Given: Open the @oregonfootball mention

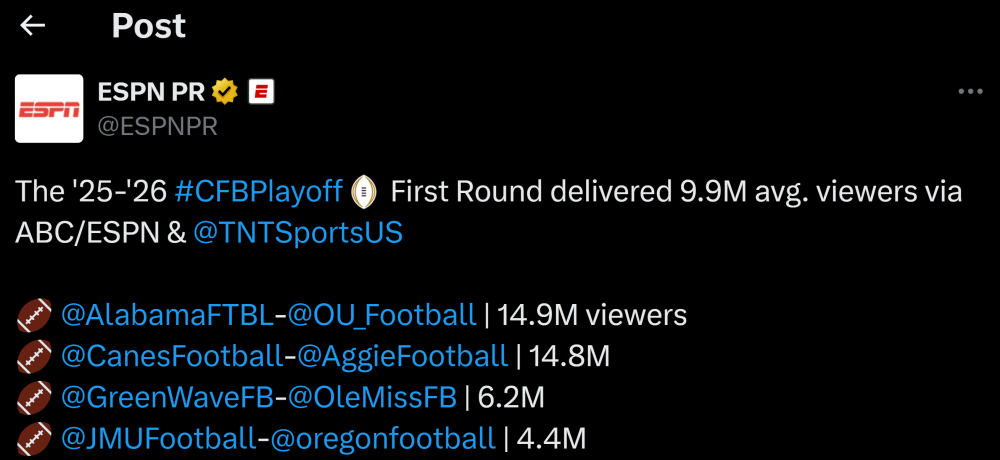Looking at the screenshot, I should point(381,438).
